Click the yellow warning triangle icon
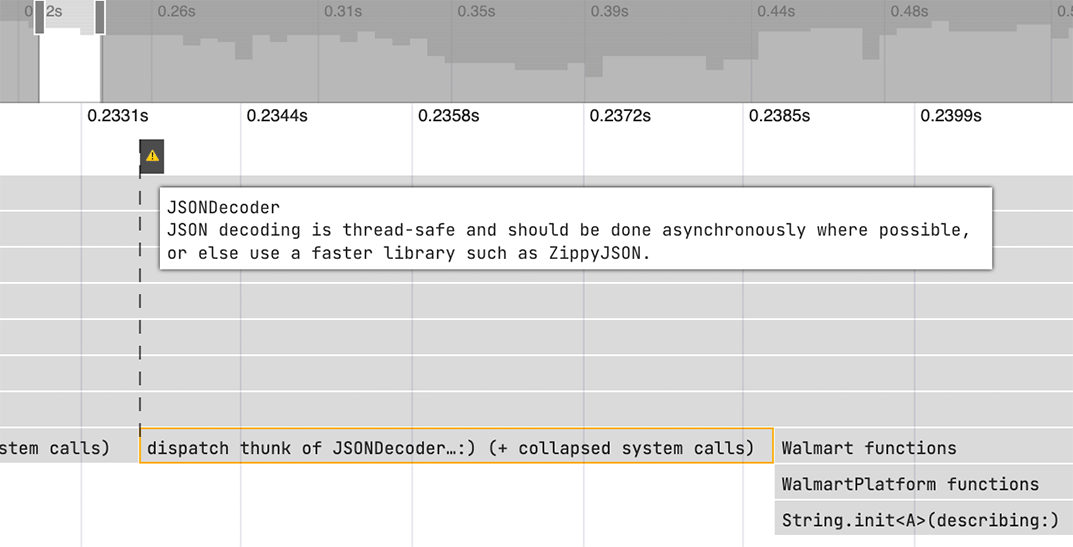This screenshot has height=547, width=1073. [152, 156]
